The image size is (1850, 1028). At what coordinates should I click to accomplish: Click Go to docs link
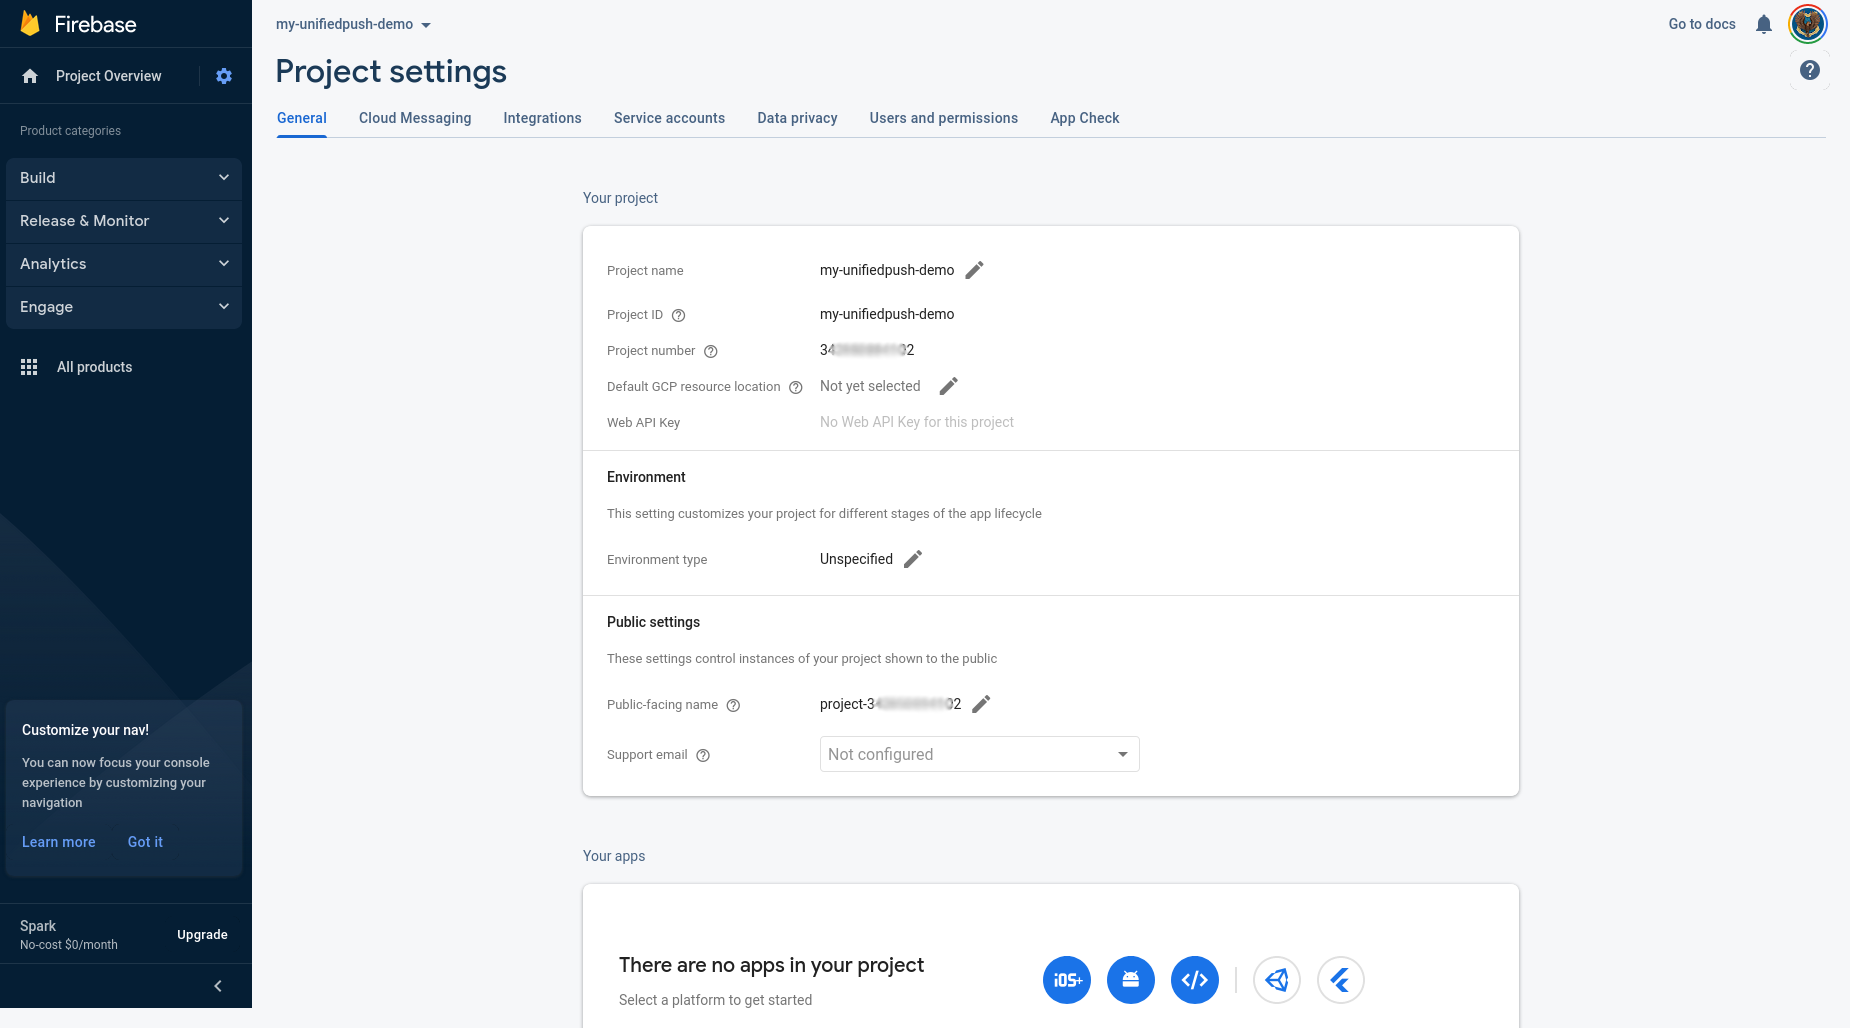tap(1702, 24)
